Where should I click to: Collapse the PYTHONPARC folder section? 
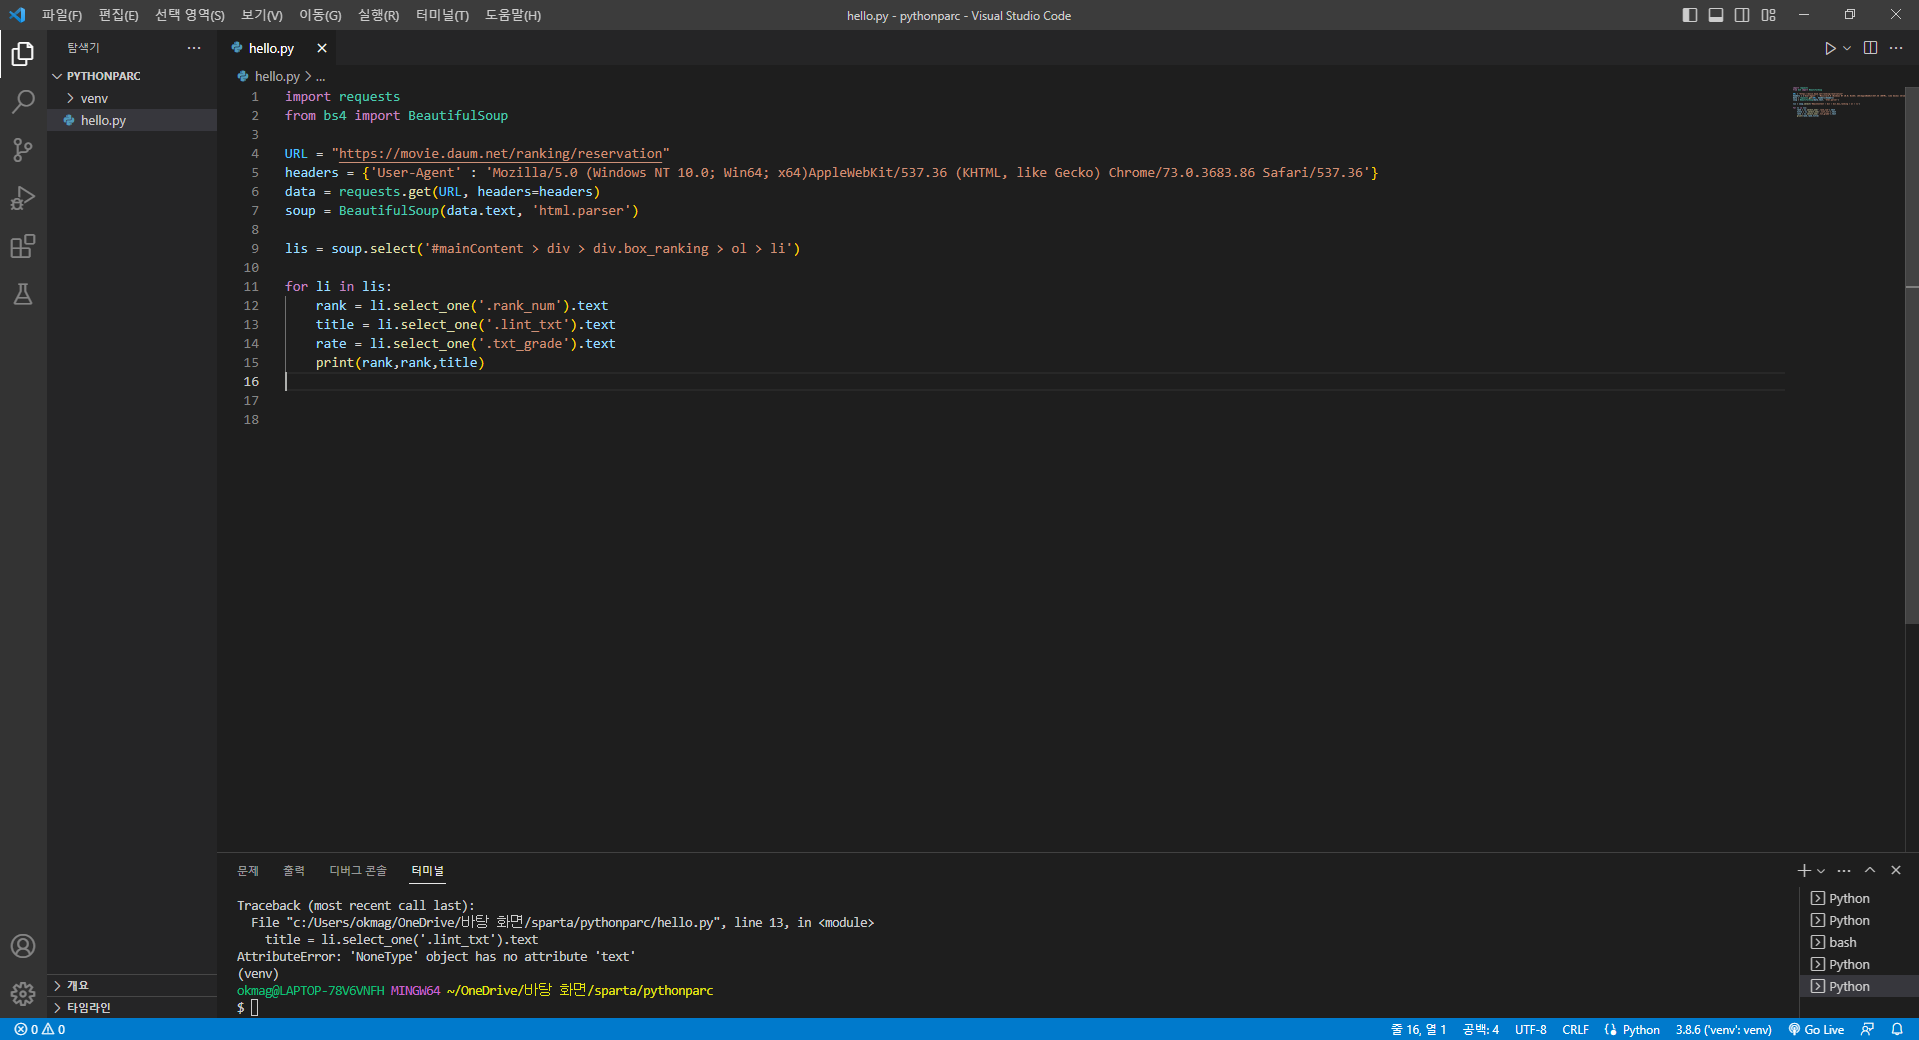click(x=132, y=76)
